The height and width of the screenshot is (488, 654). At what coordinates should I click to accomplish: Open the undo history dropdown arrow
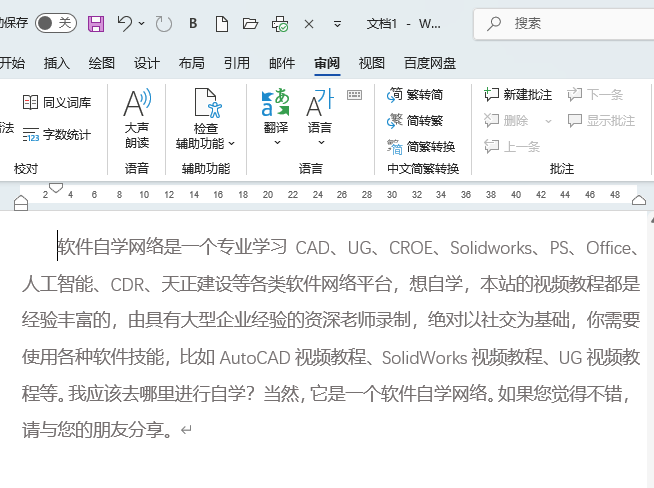[x=141, y=23]
